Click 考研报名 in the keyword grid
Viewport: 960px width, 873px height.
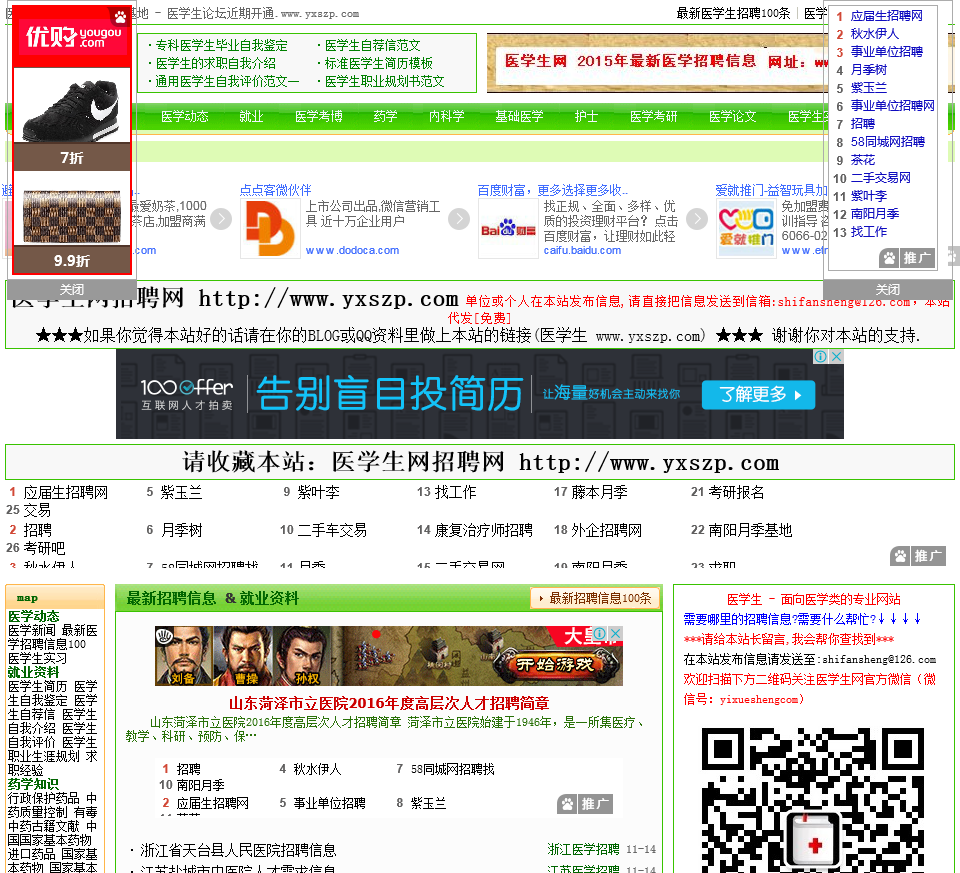[x=737, y=492]
